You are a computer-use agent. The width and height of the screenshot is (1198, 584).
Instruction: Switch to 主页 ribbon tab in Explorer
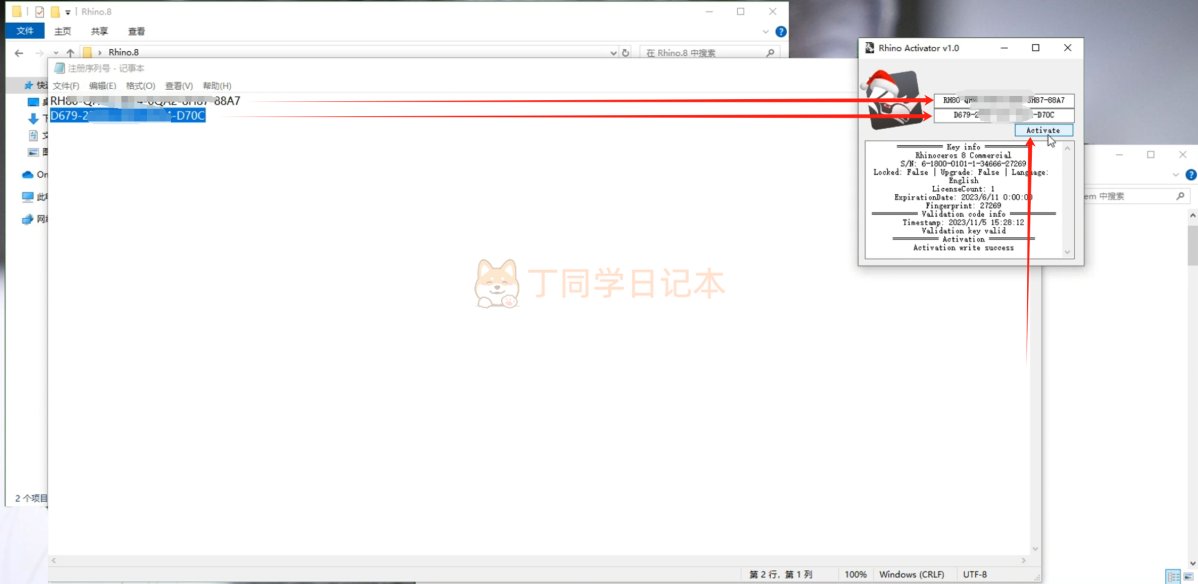point(63,31)
